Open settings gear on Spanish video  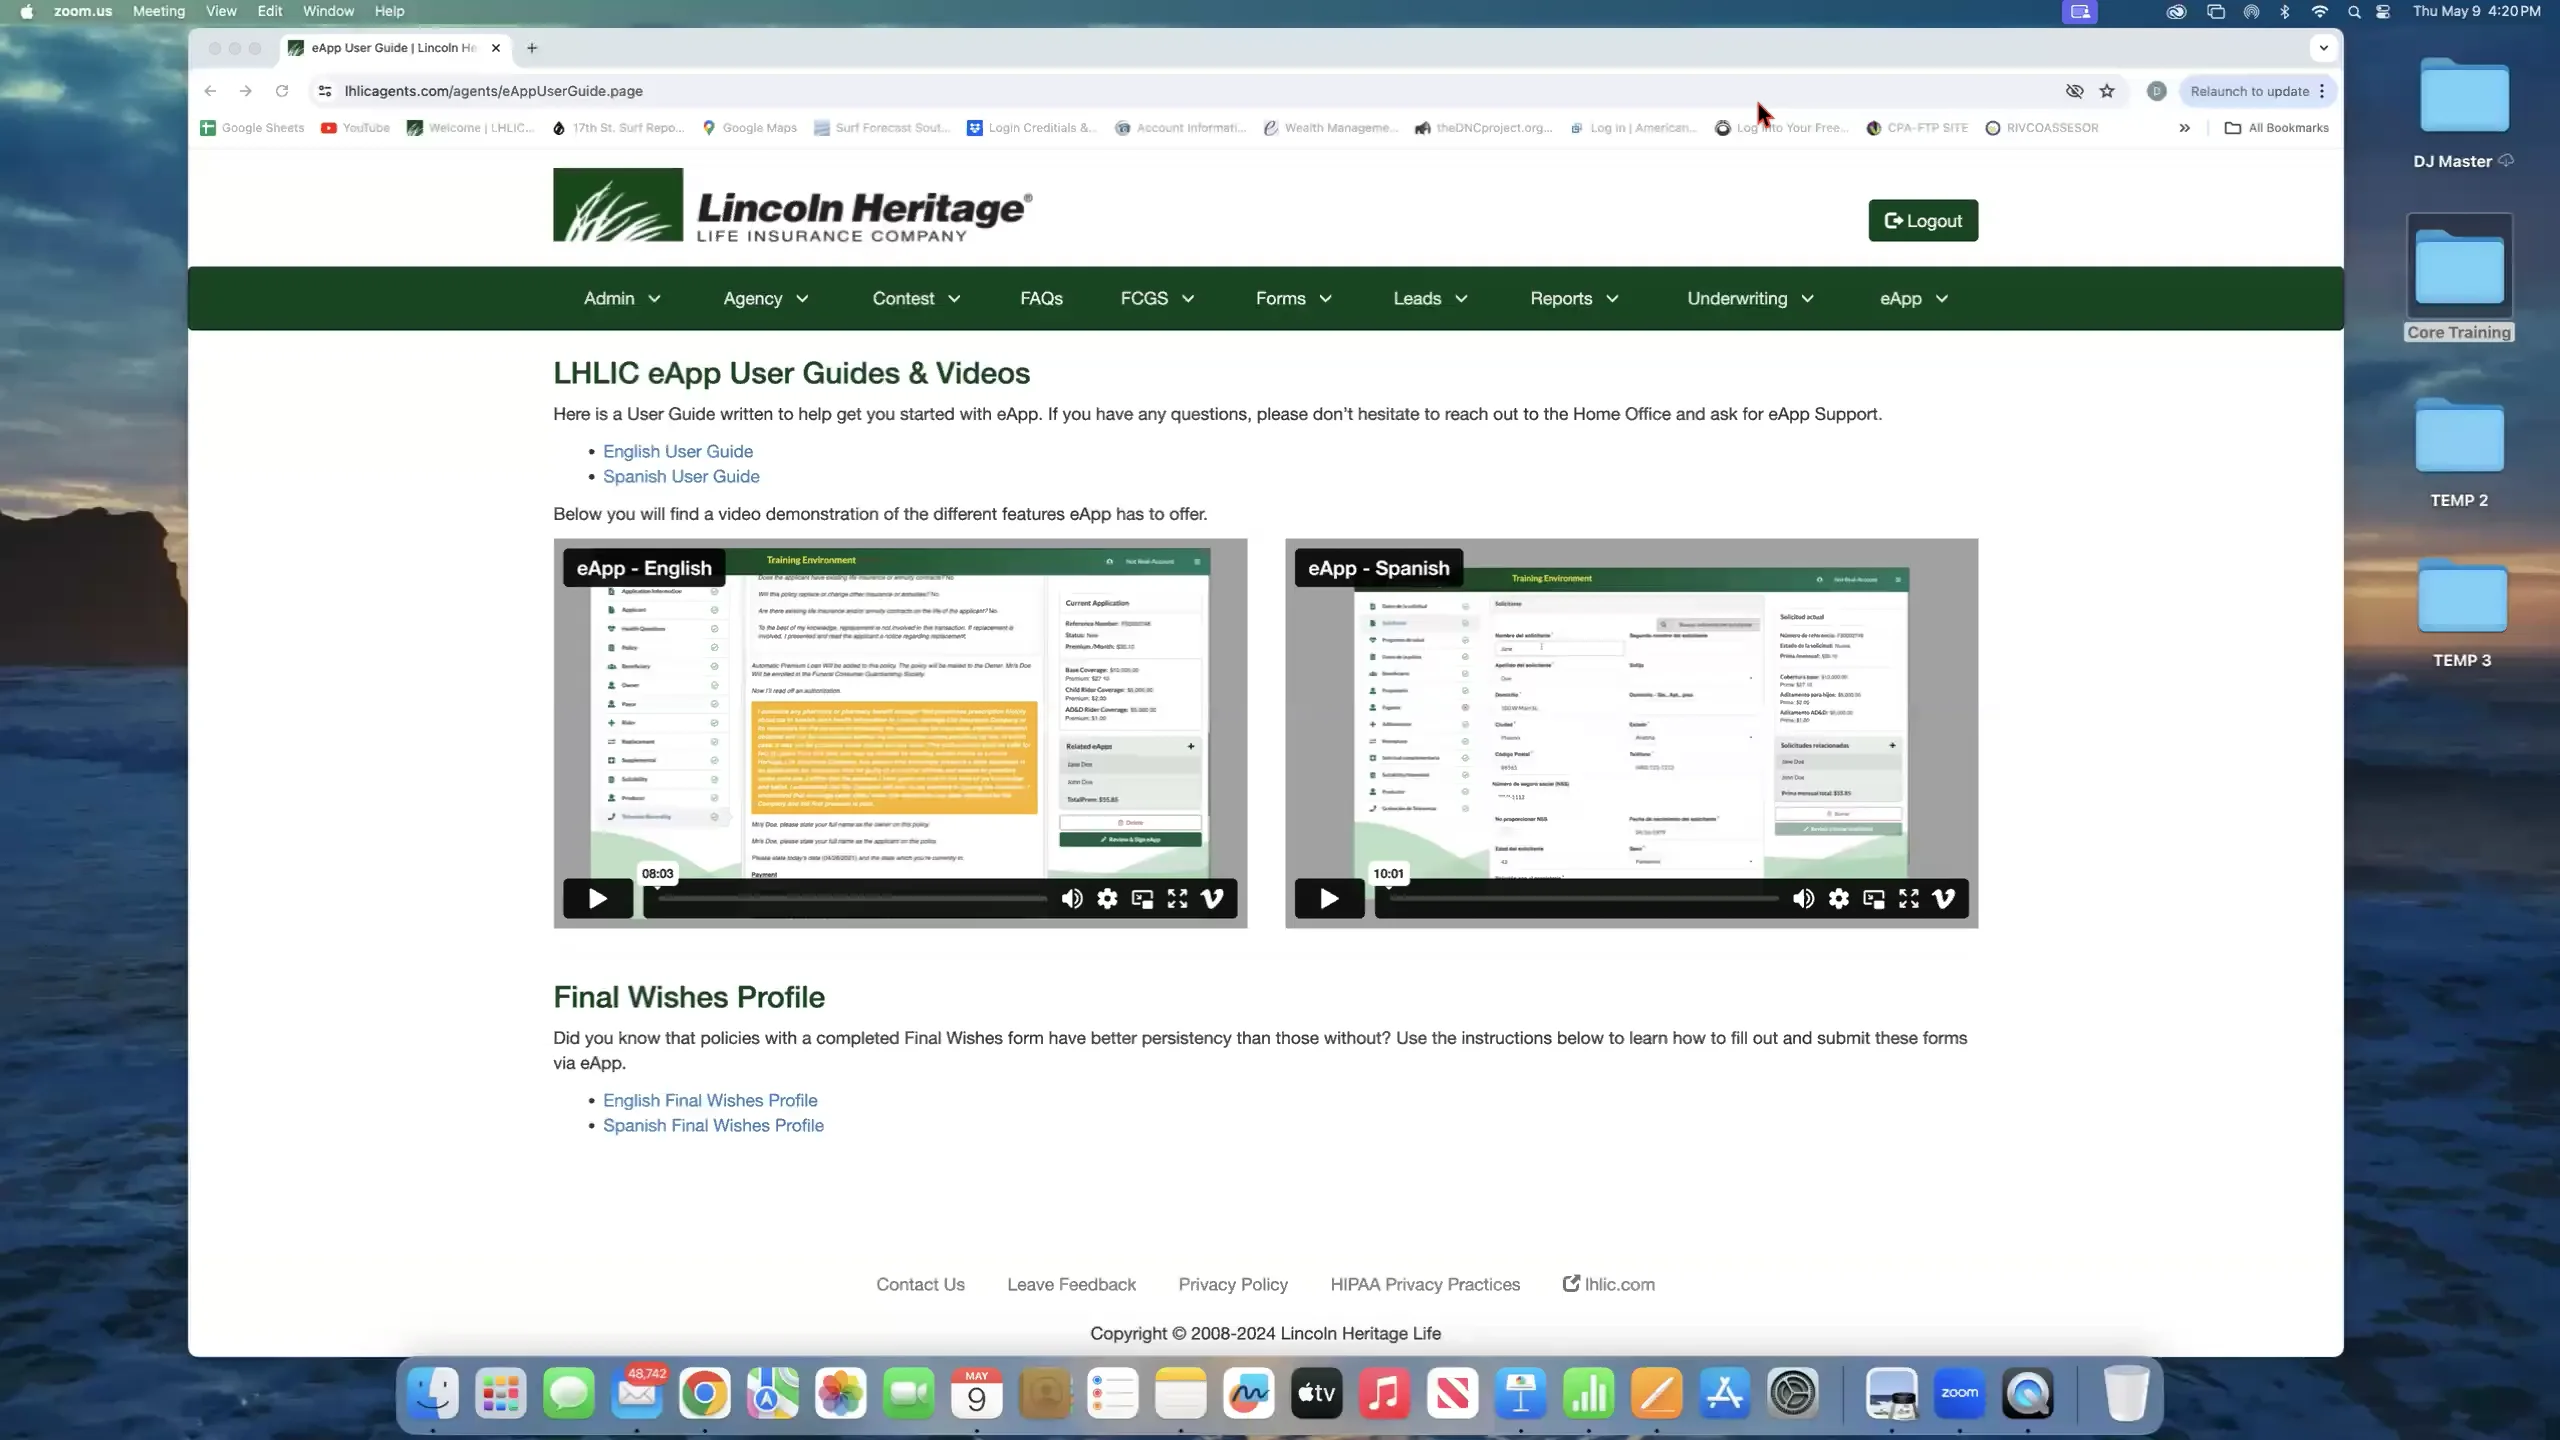click(1838, 898)
